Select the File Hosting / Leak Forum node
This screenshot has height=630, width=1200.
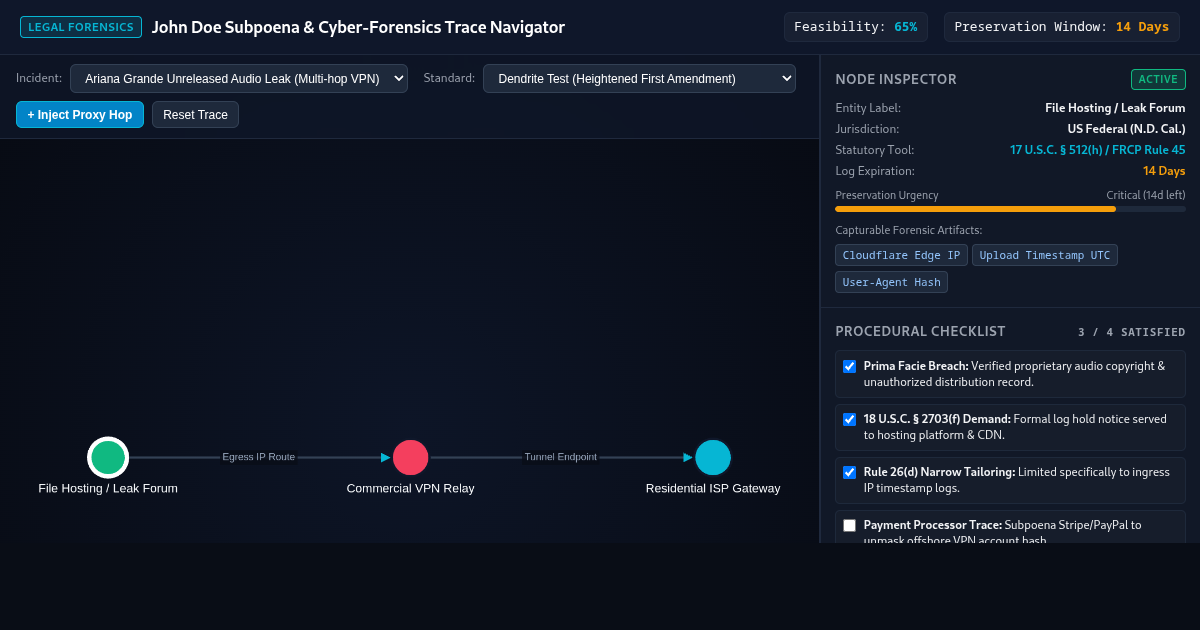point(108,458)
